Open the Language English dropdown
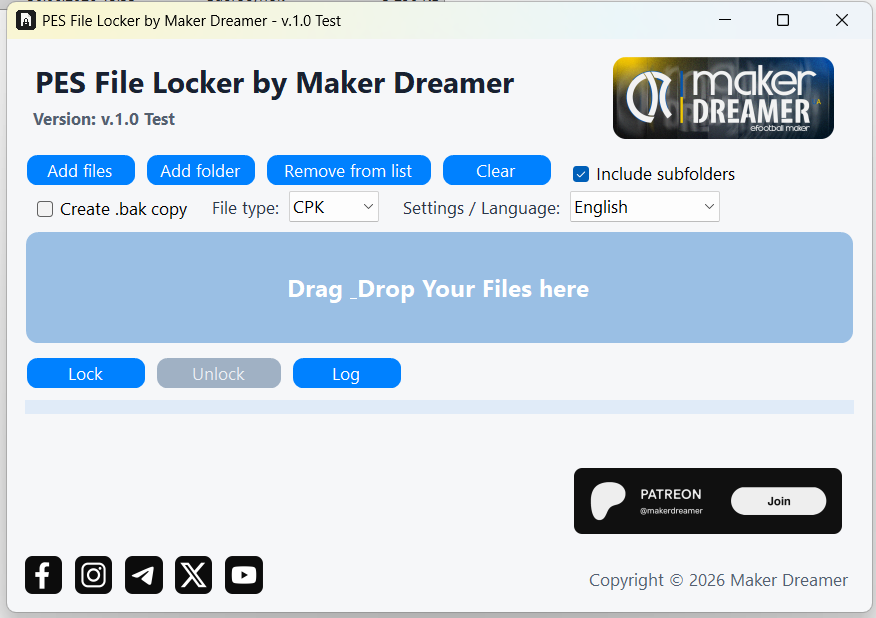The width and height of the screenshot is (876, 618). [645, 207]
